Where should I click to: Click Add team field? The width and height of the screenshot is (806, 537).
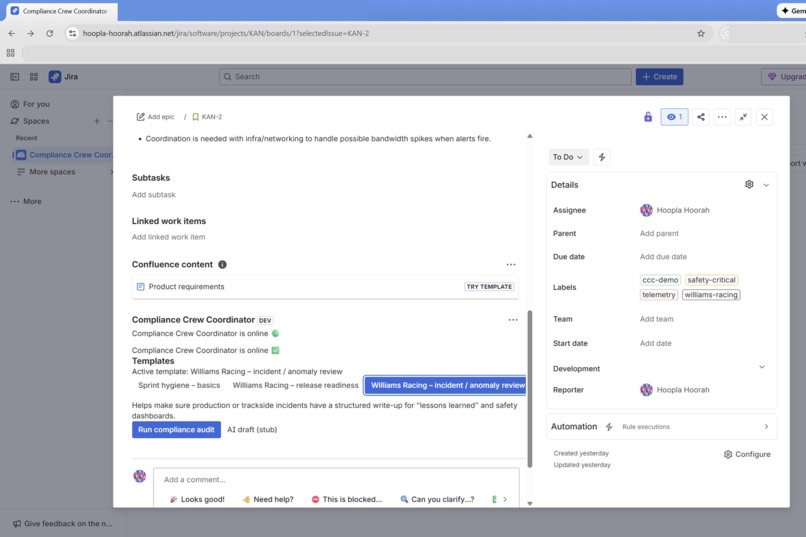(656, 319)
